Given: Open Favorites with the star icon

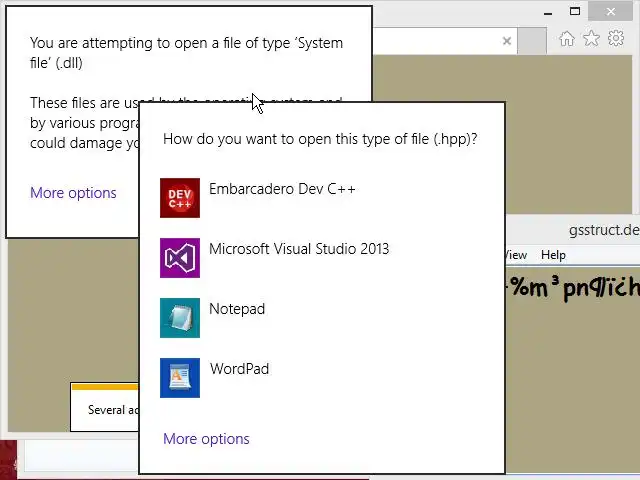Looking at the screenshot, I should pos(591,39).
